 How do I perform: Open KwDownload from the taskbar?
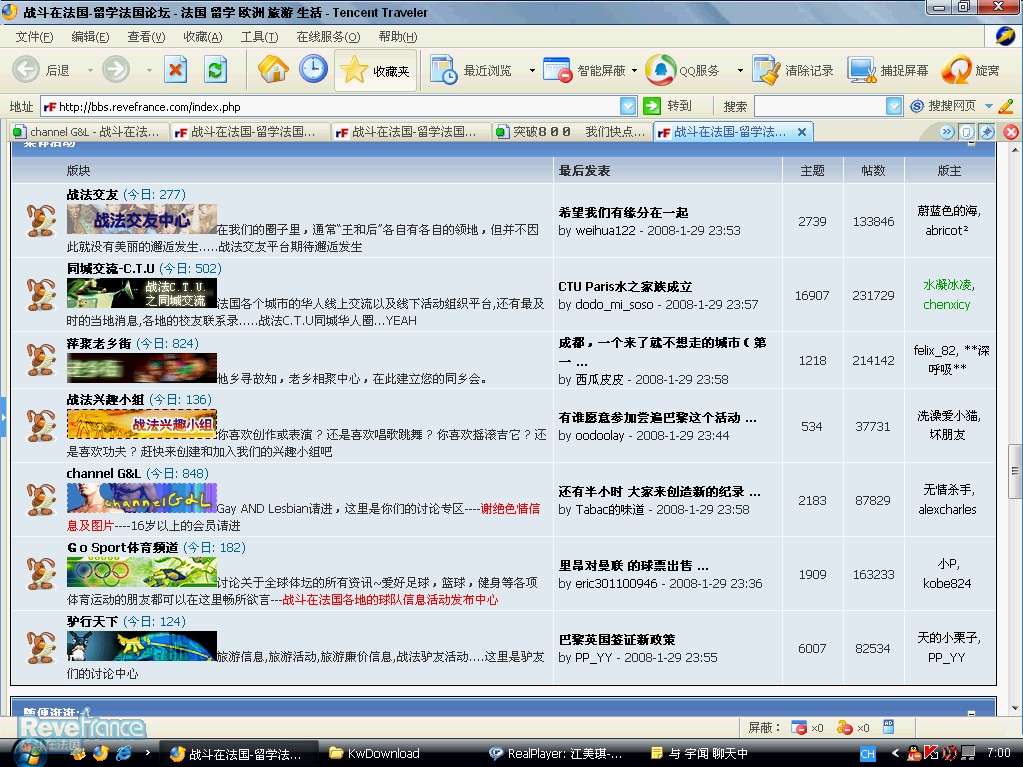click(x=374, y=753)
